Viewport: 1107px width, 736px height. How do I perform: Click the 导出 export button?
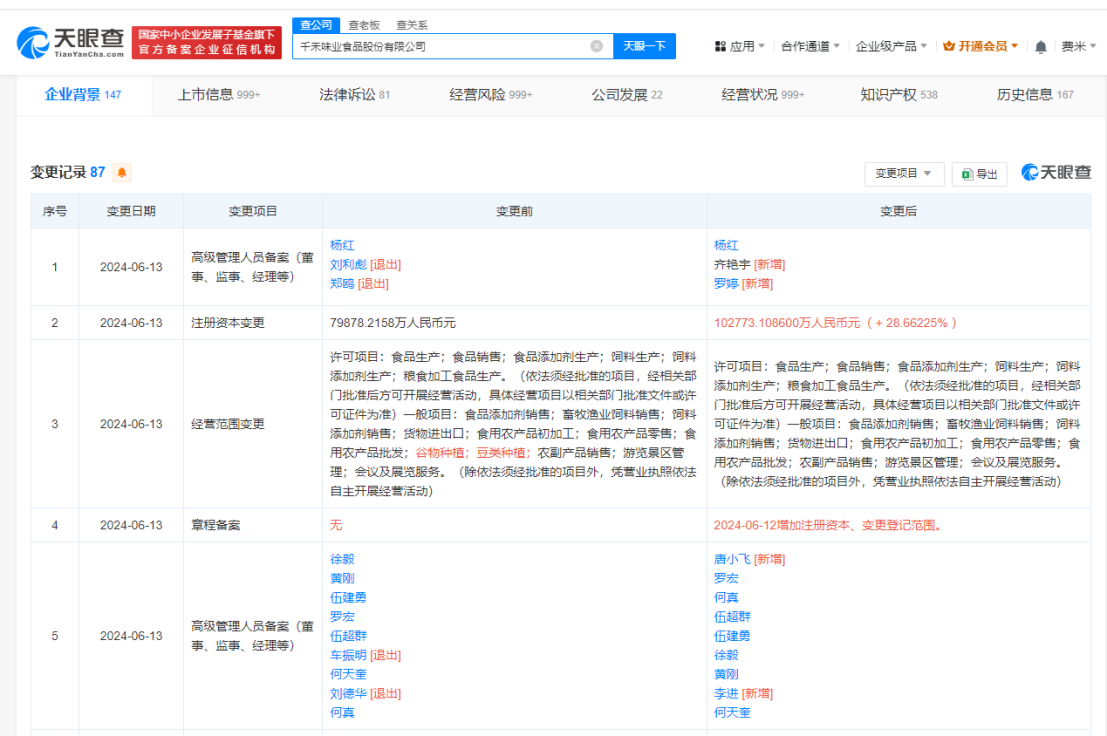tap(979, 174)
